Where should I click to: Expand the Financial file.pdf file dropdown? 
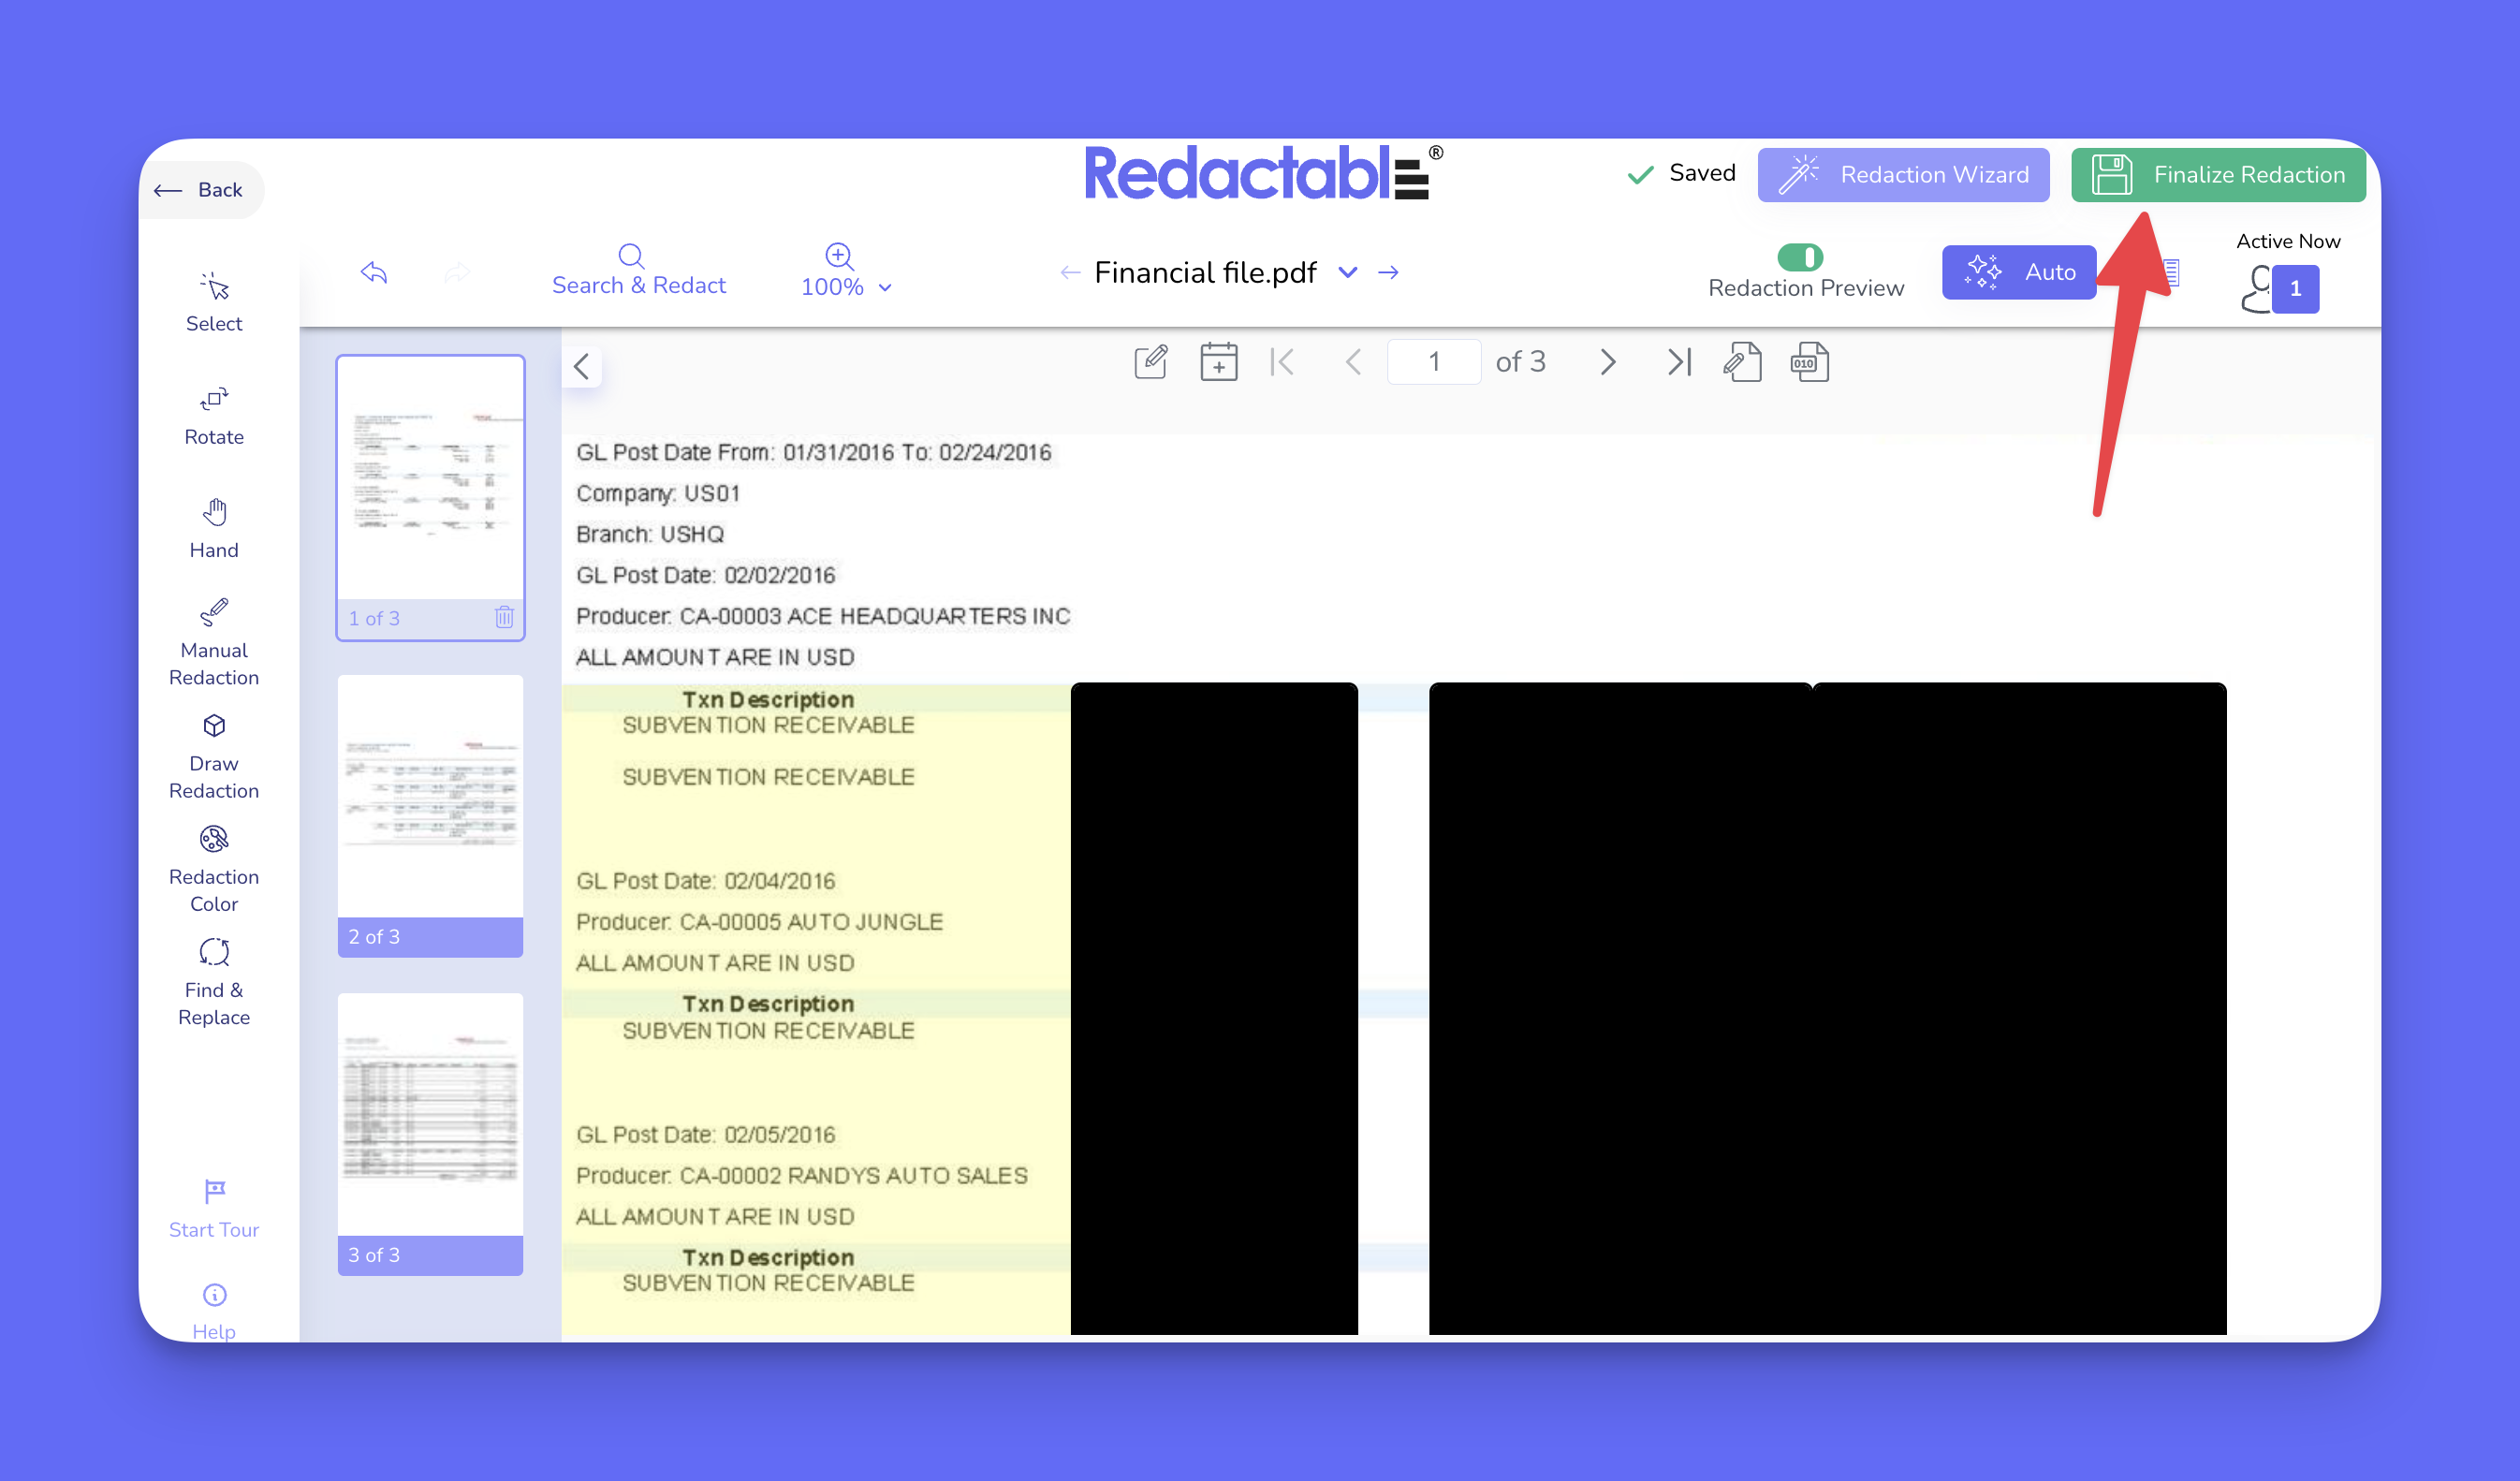point(1347,272)
